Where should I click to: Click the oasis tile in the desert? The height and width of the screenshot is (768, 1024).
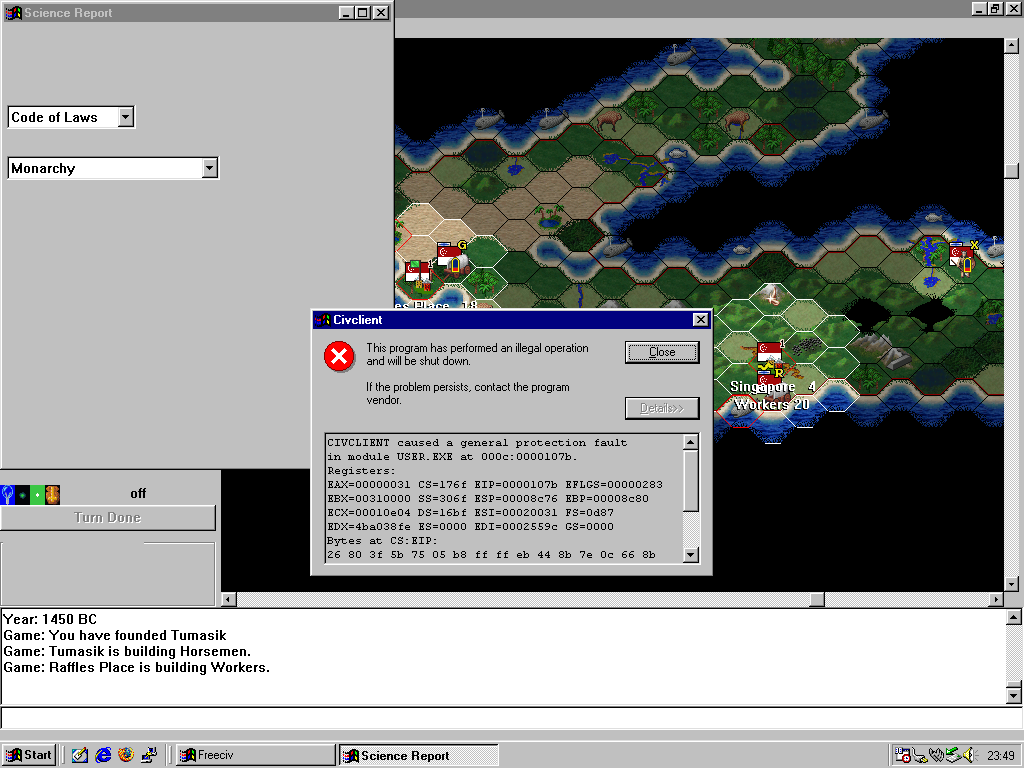[x=549, y=216]
